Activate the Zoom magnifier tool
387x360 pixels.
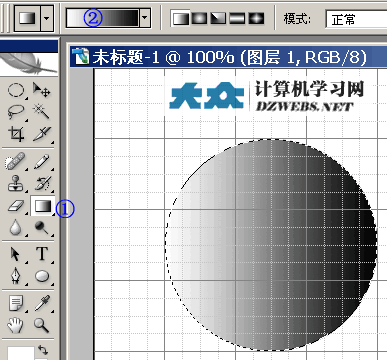click(x=42, y=325)
